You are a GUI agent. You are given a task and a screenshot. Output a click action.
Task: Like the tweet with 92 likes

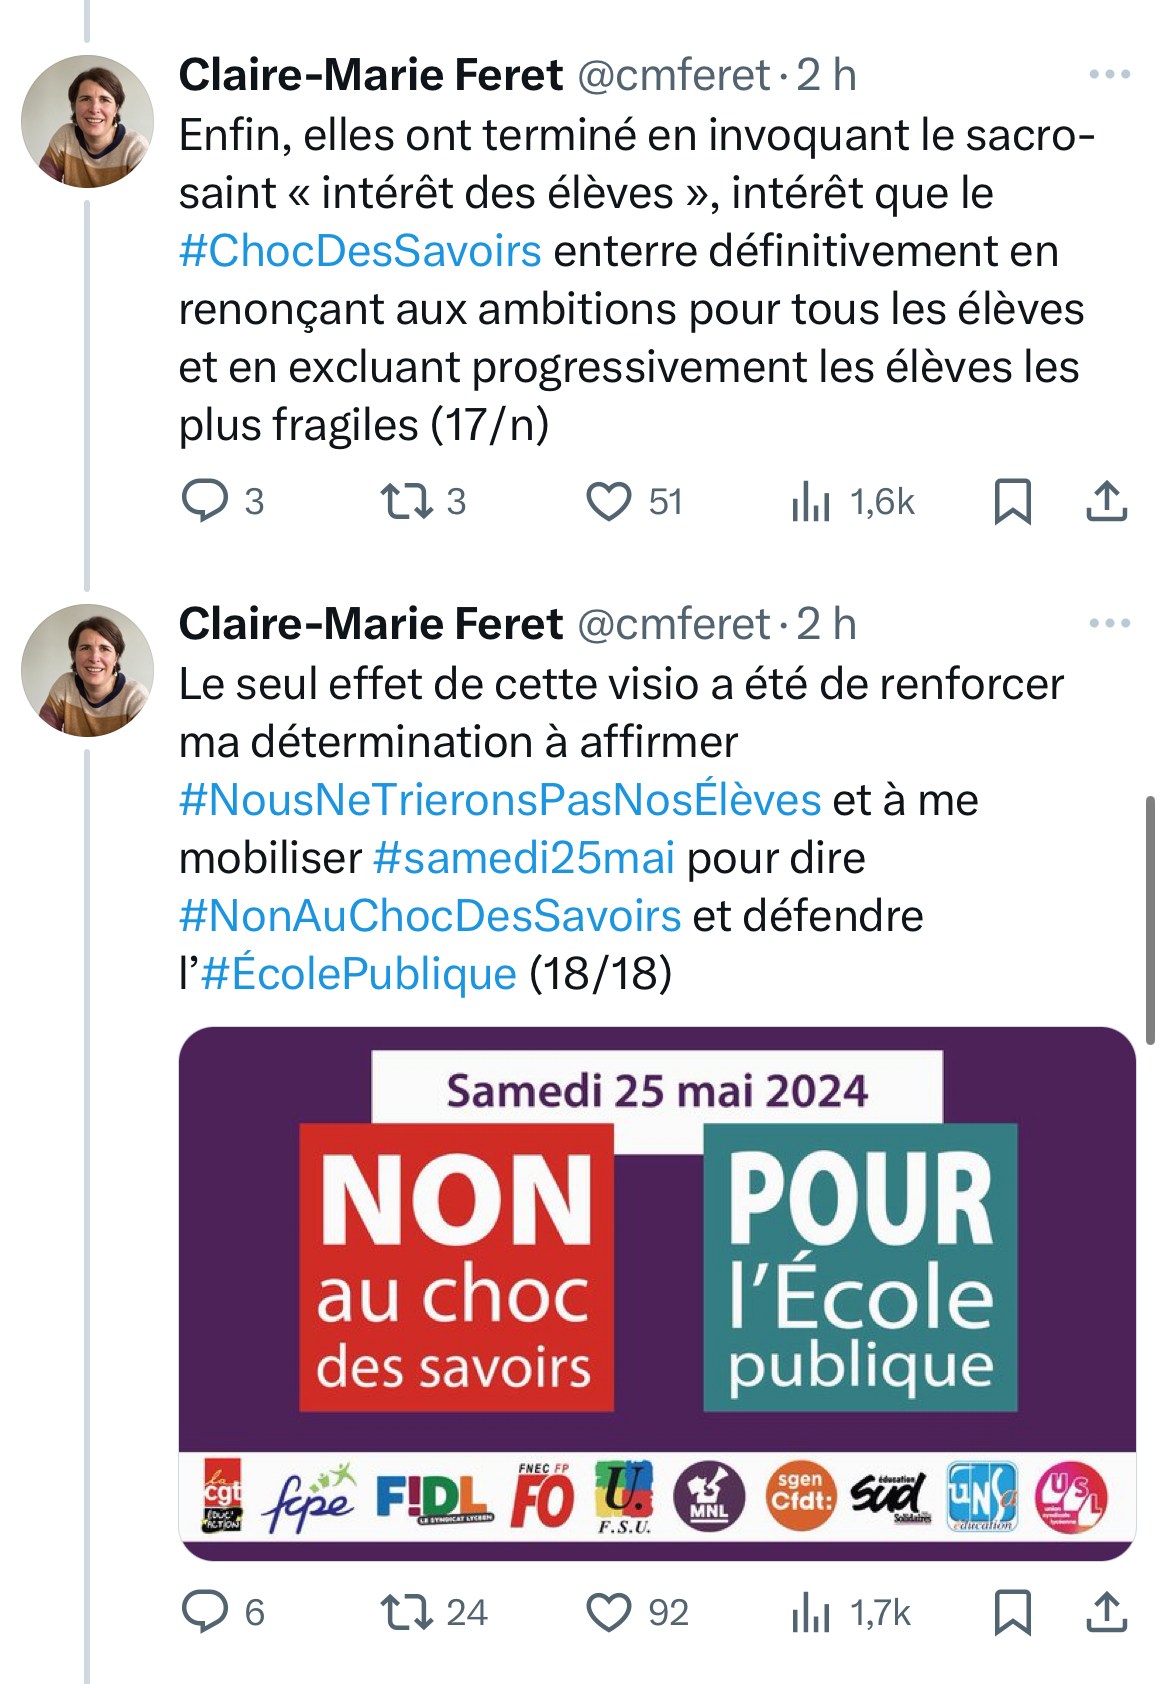click(608, 1612)
